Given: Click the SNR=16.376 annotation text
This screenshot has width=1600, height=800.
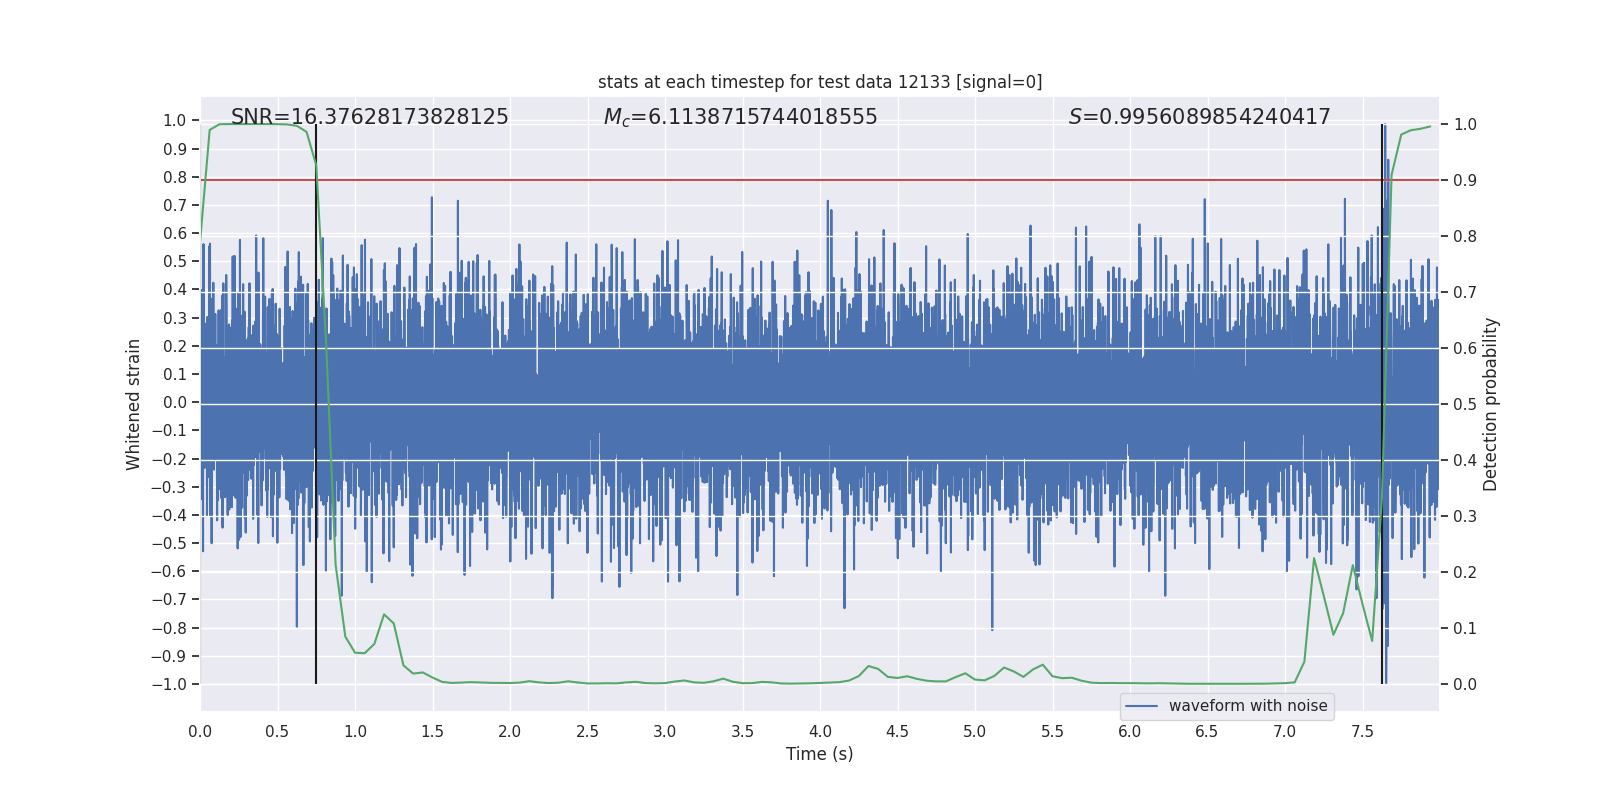Looking at the screenshot, I should coord(369,117).
